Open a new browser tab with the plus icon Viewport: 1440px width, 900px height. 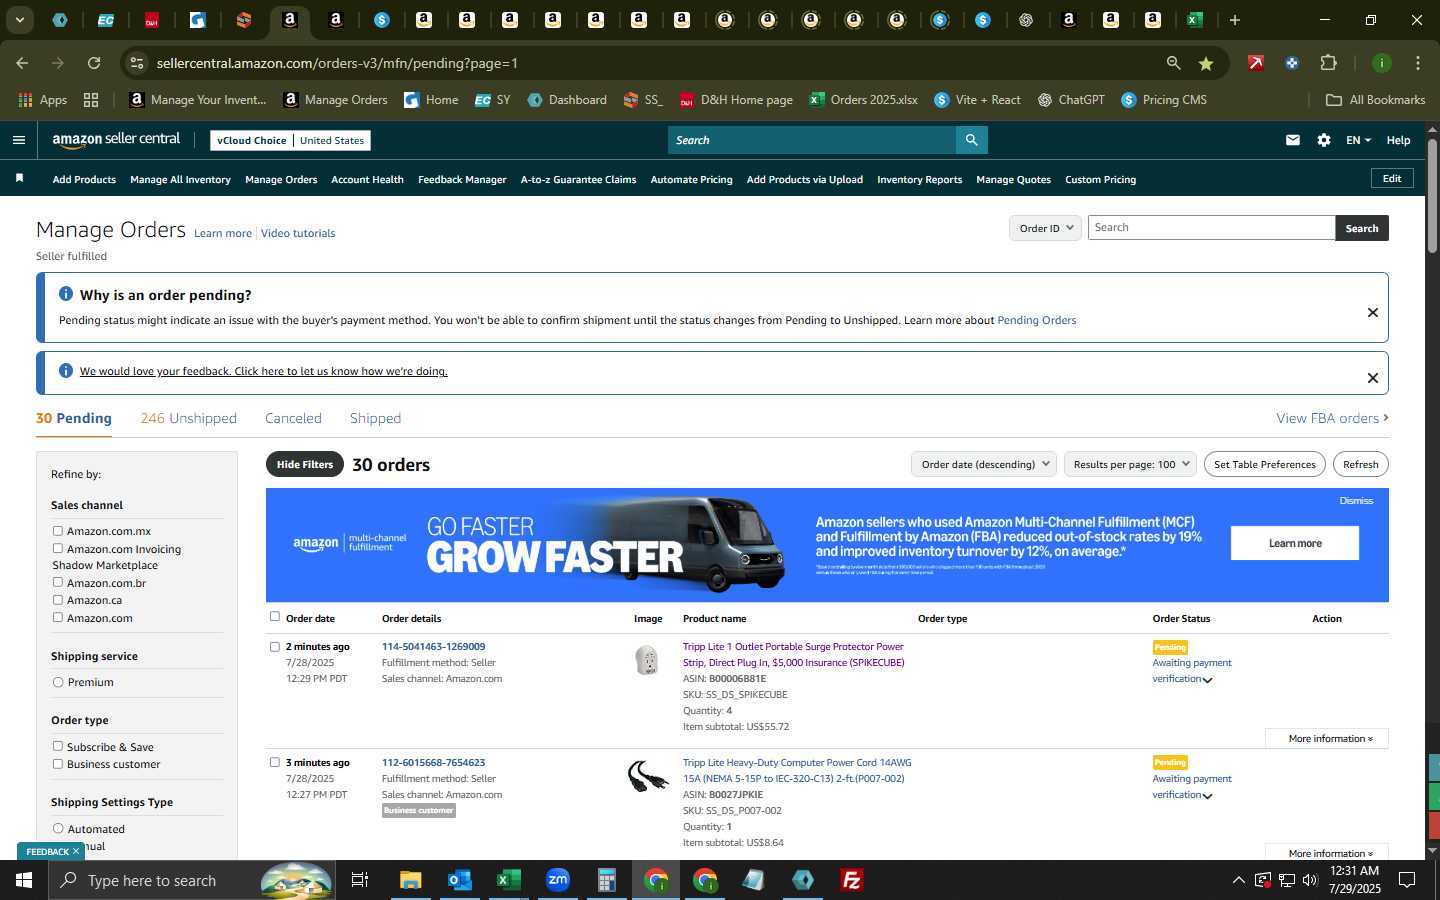tap(1235, 20)
